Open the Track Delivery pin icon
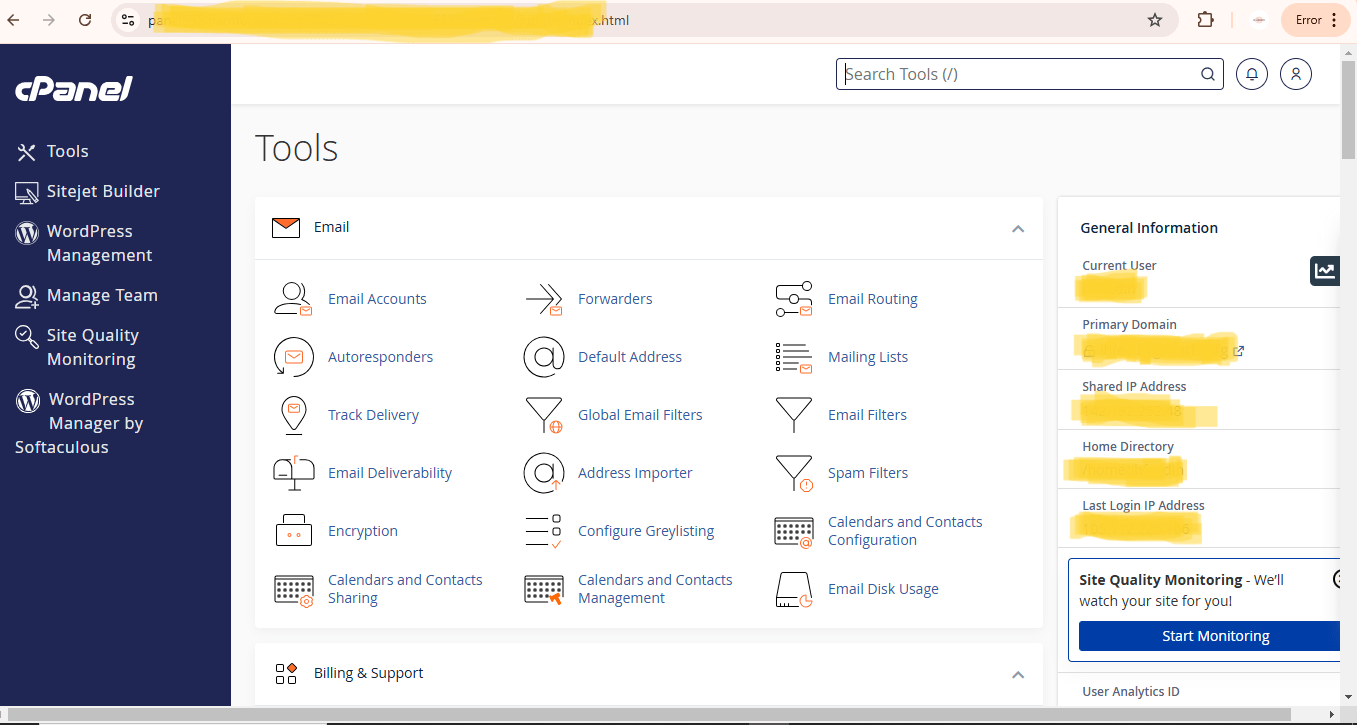Image resolution: width=1357 pixels, height=725 pixels. tap(293, 415)
